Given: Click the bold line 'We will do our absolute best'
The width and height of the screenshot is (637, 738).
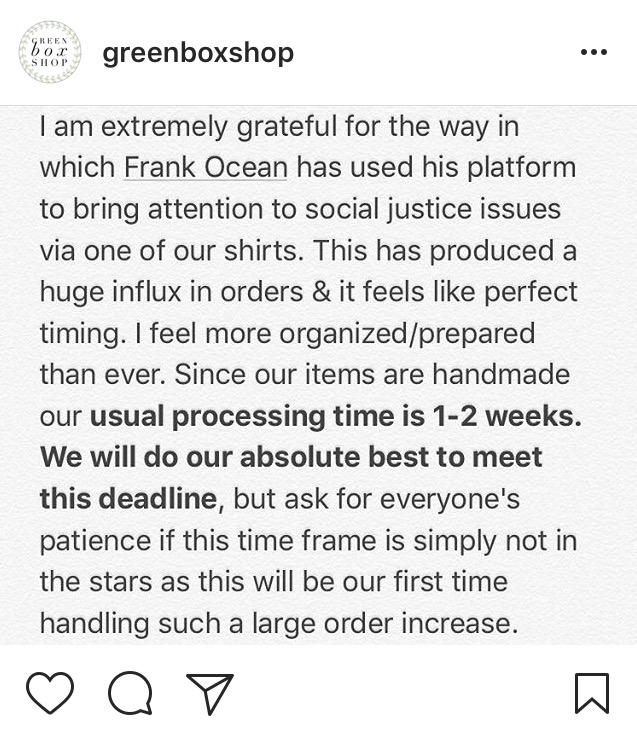Looking at the screenshot, I should (291, 457).
